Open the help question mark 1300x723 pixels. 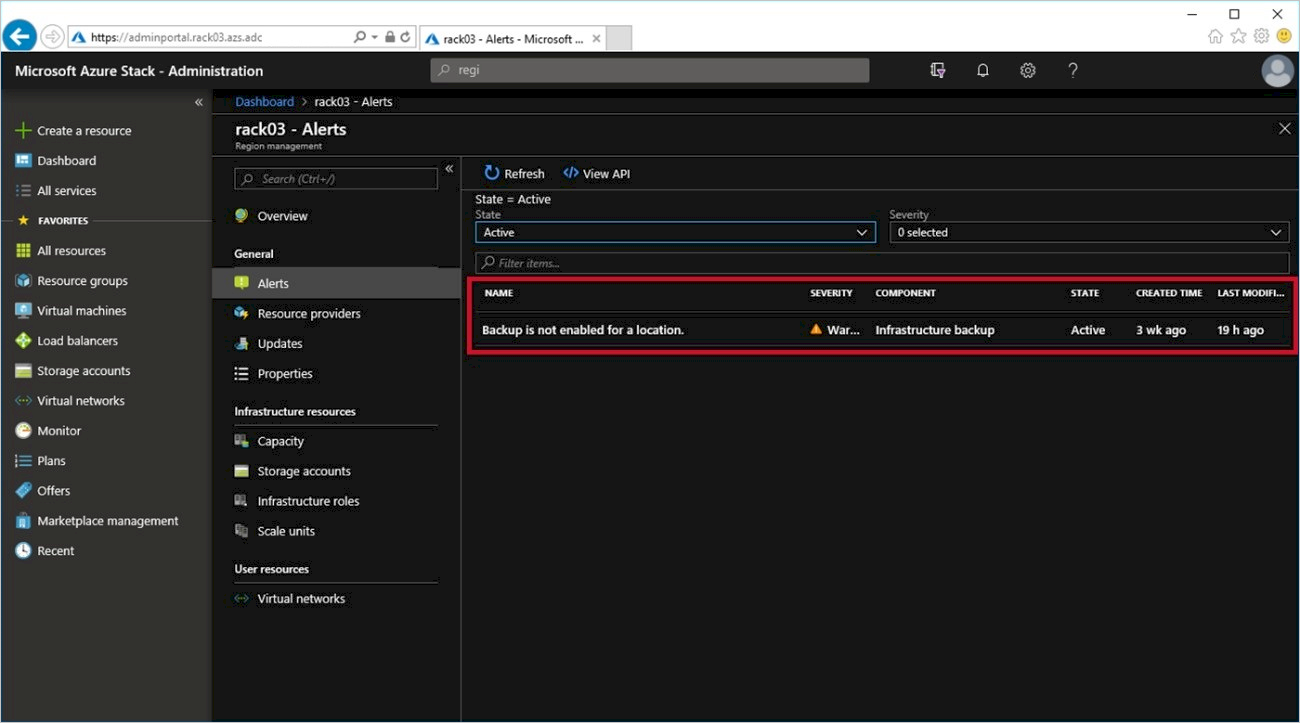(x=1073, y=71)
